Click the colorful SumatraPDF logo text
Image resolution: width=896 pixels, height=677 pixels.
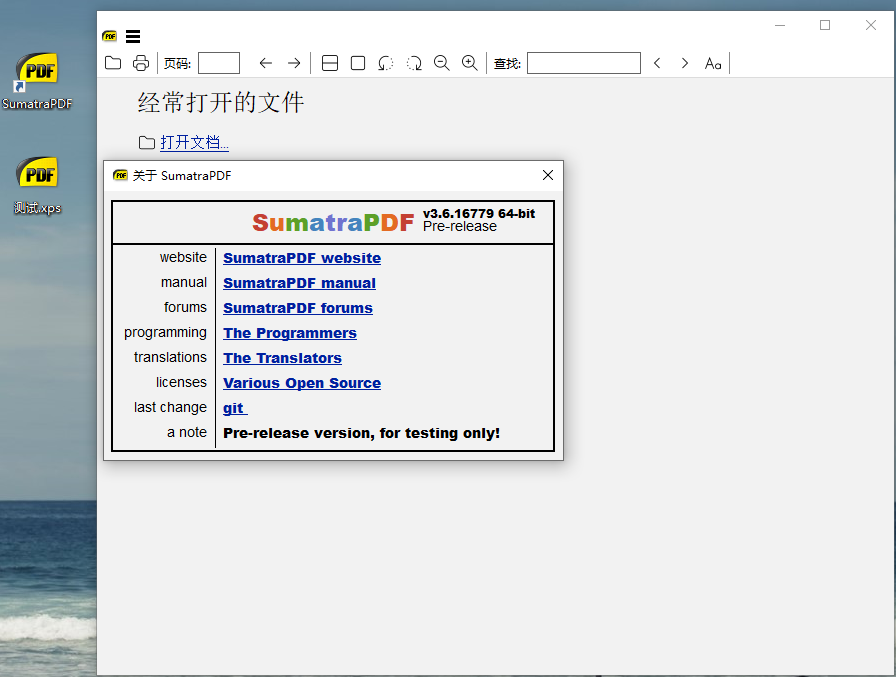click(333, 222)
